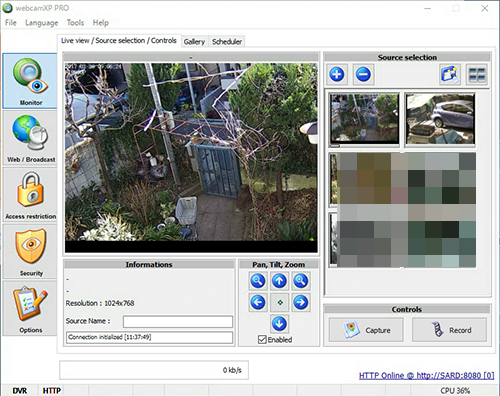Click the webcamXP app icon in title bar
Image resolution: width=500 pixels, height=396 pixels.
tap(7, 8)
